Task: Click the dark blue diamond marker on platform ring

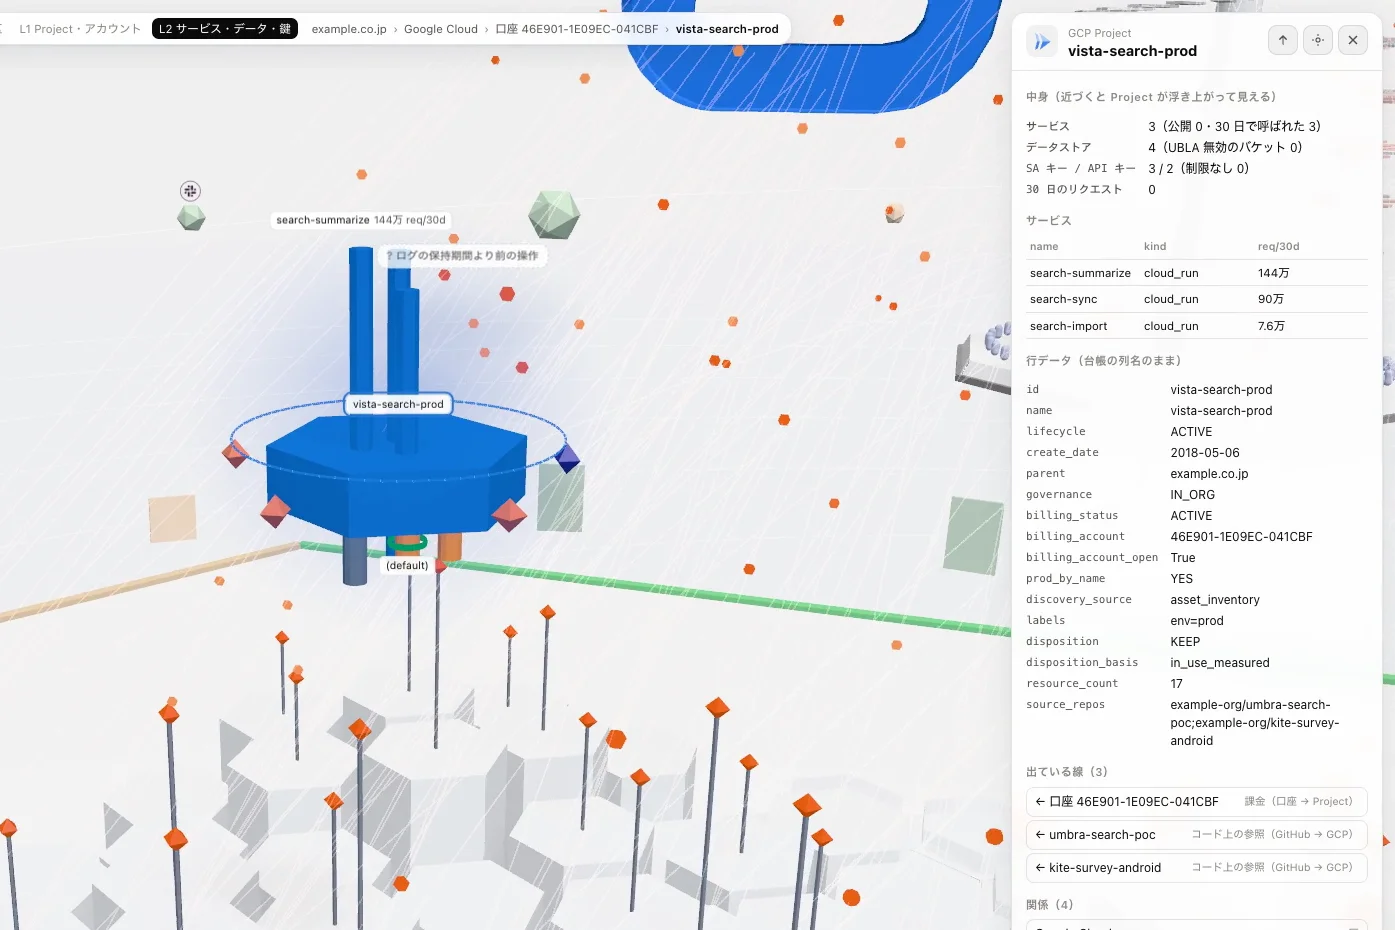Action: tap(567, 459)
